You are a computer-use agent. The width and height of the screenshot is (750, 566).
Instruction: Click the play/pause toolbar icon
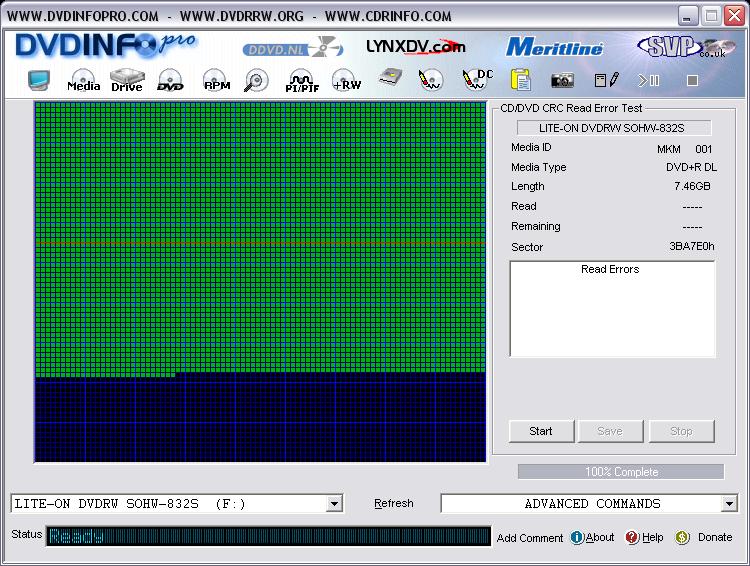(x=649, y=80)
